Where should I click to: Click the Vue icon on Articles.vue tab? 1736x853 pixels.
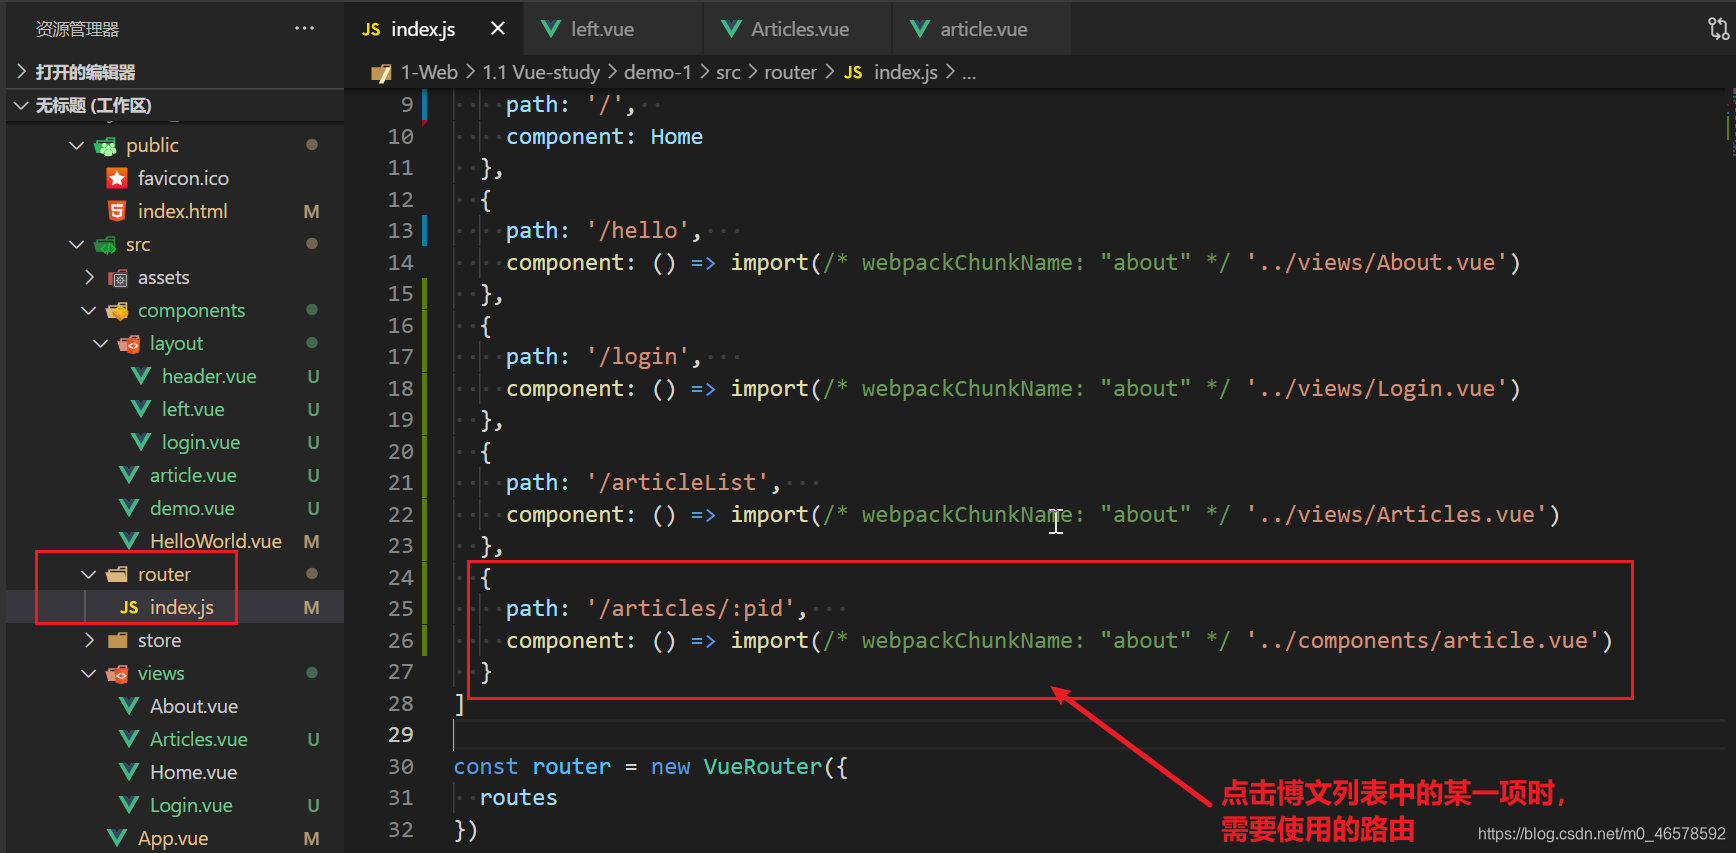pyautogui.click(x=732, y=29)
